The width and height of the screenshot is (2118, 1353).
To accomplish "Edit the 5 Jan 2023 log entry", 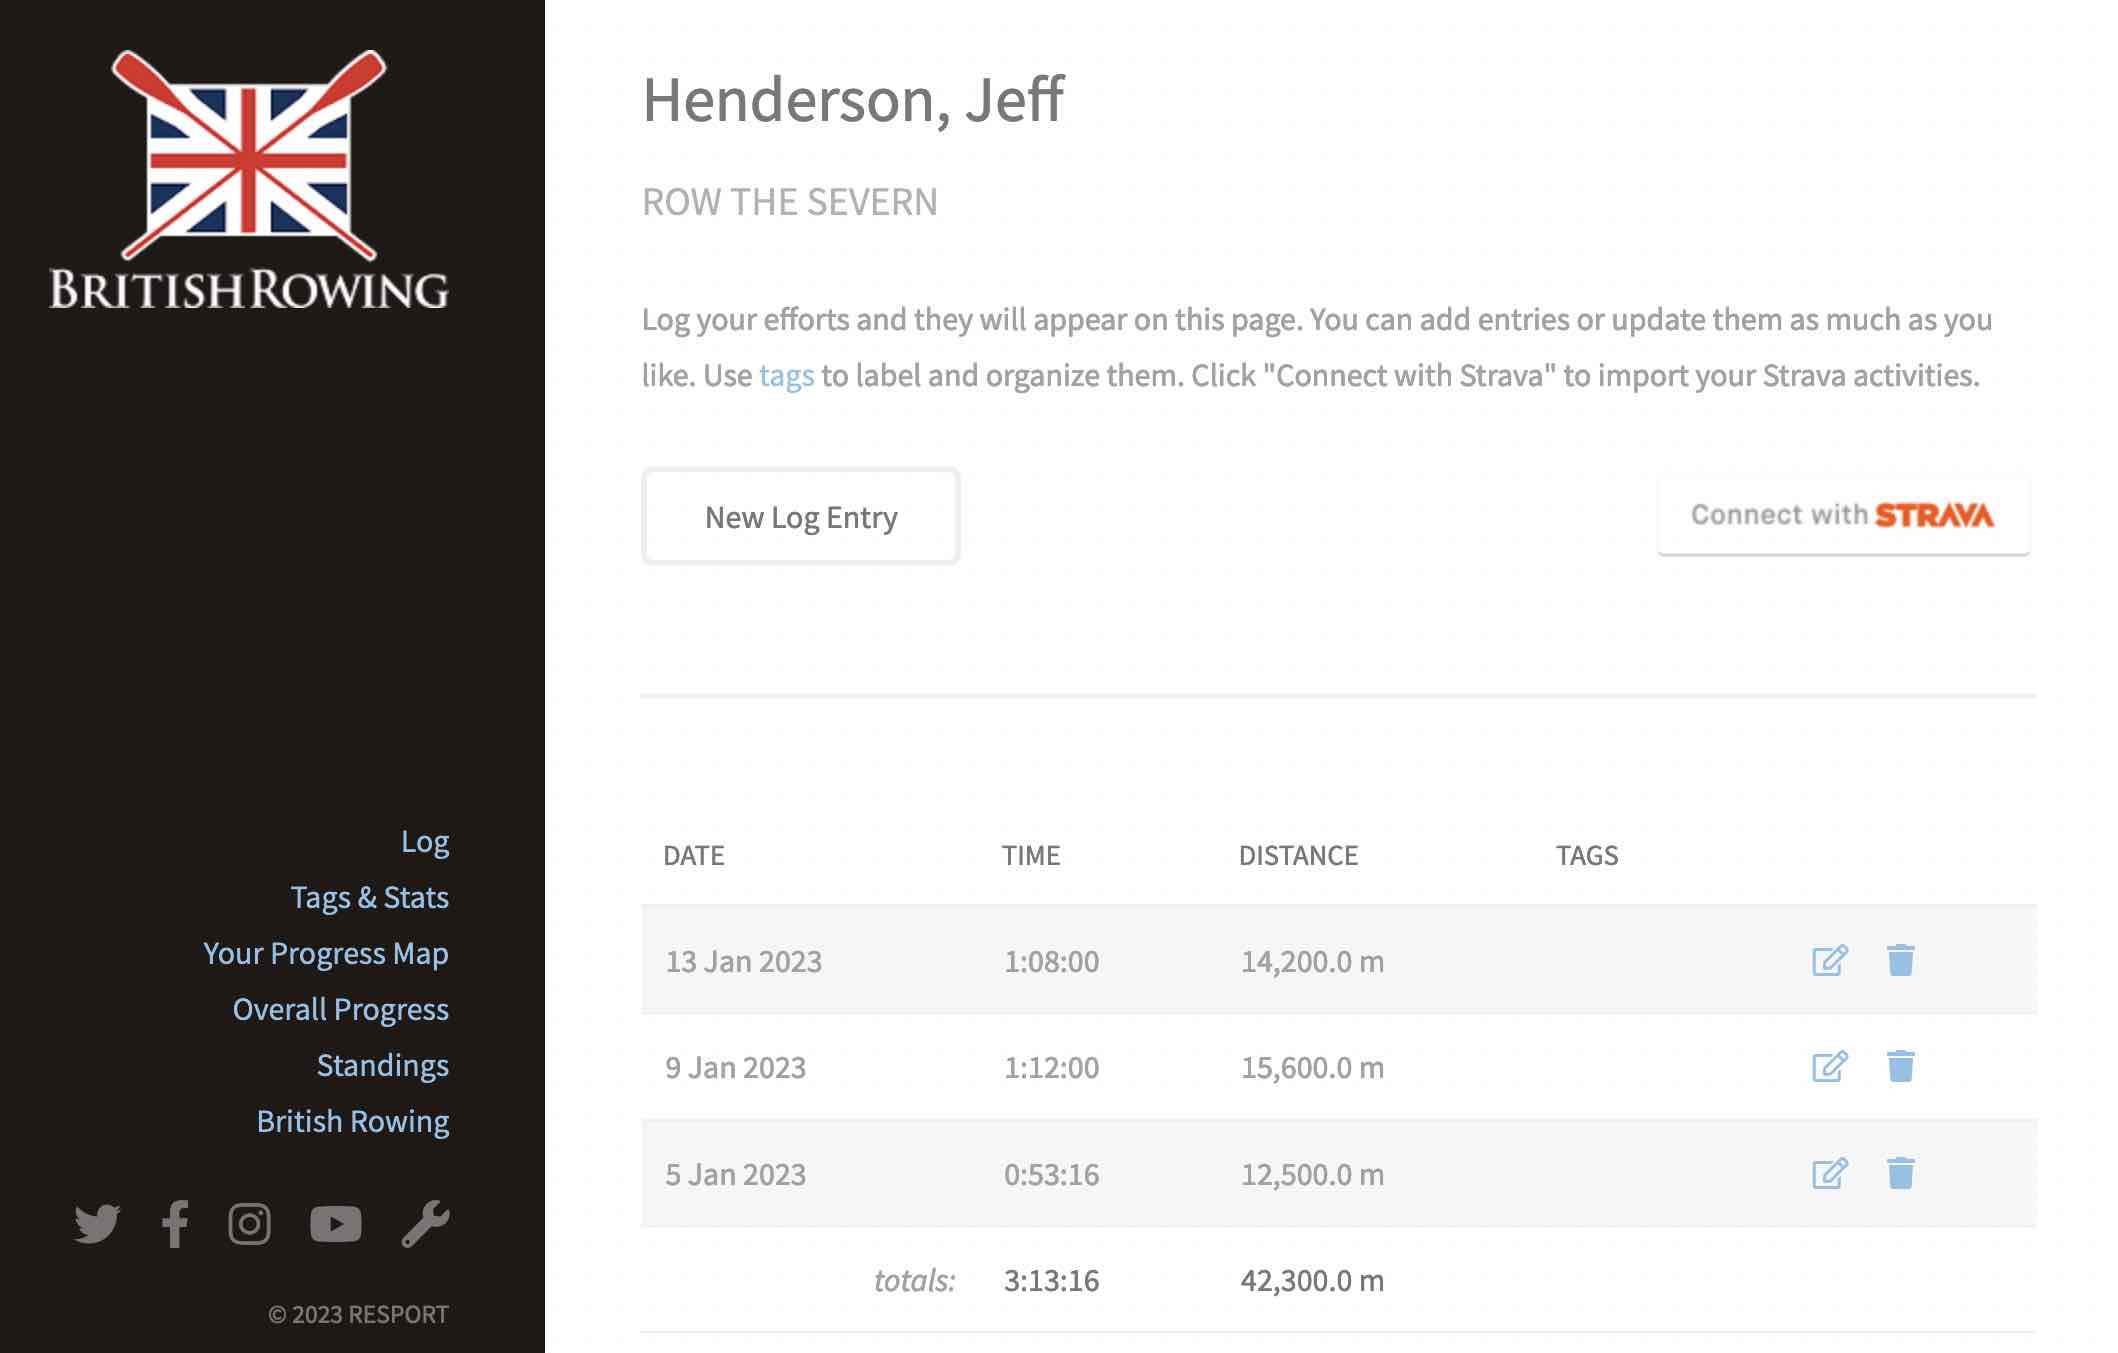I will coord(1830,1174).
